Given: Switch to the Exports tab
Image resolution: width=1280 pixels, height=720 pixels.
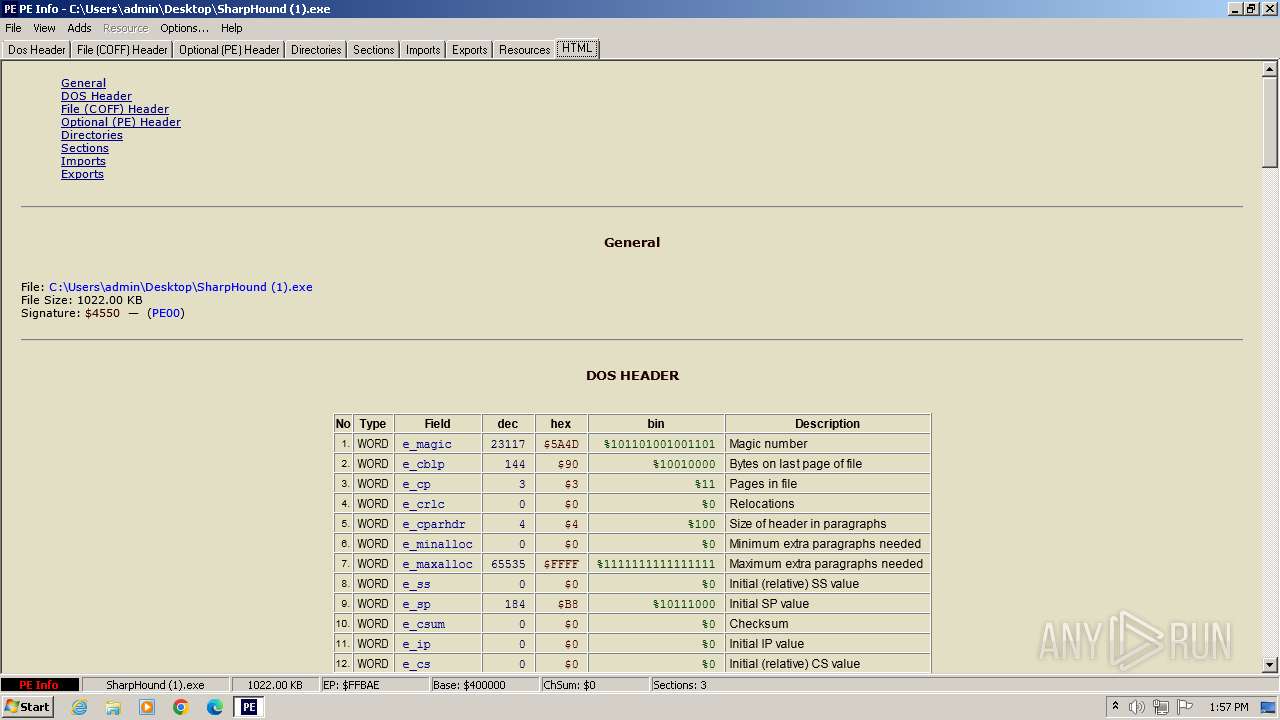Looking at the screenshot, I should click(x=469, y=50).
